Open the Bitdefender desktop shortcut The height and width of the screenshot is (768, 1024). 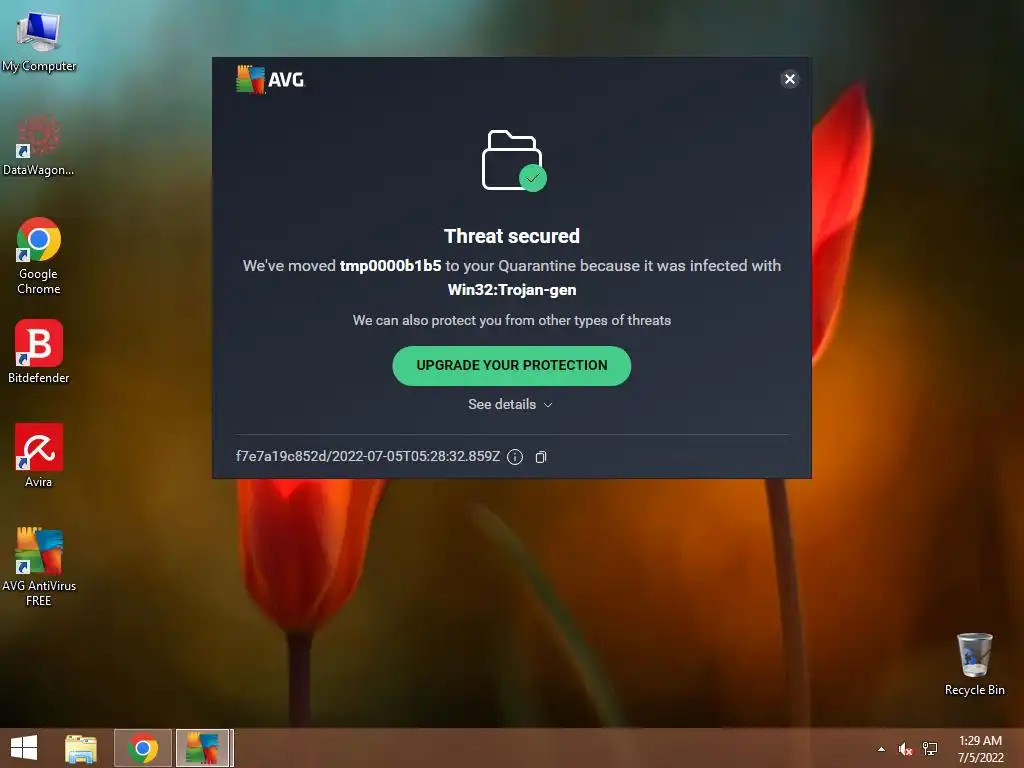tap(39, 351)
